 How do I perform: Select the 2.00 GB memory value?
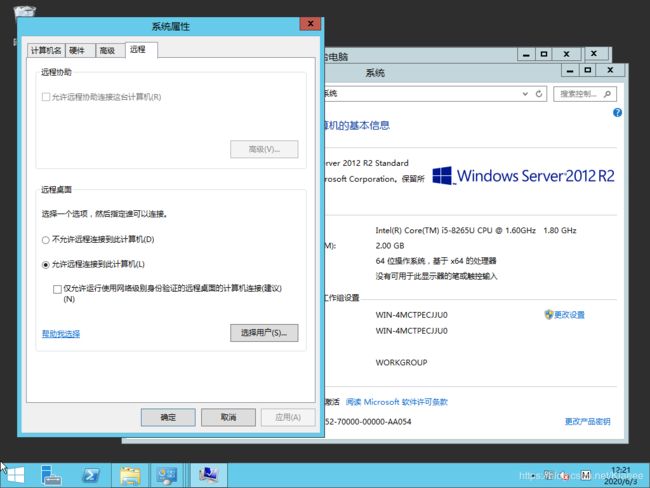point(390,245)
